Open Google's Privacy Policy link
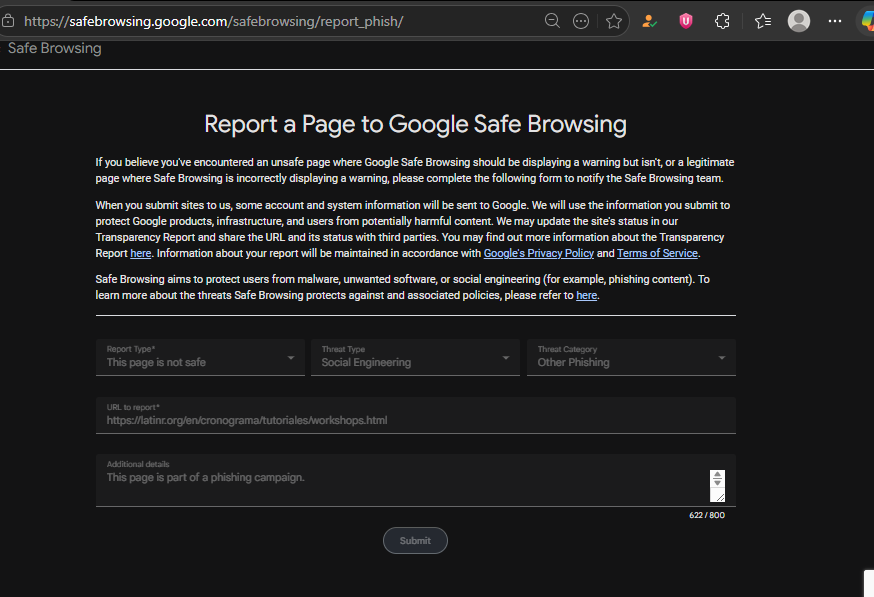 [538, 253]
